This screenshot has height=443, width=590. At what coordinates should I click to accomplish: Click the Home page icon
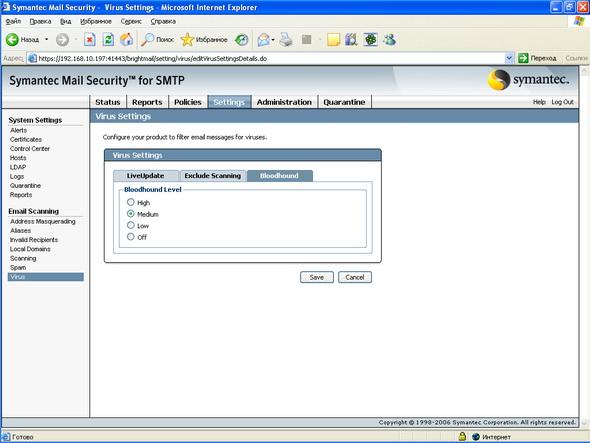coord(126,40)
